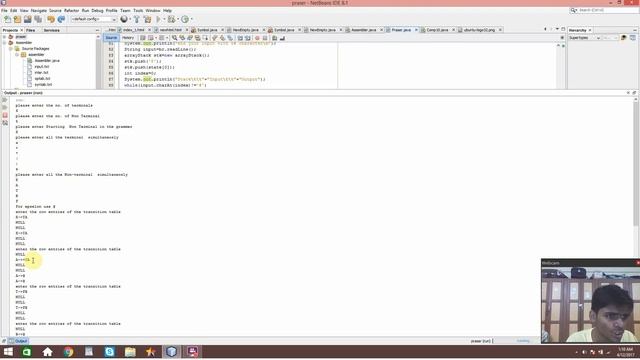Collapse the Source Packages node
Screen dimensions: 640x360
[x=11, y=49]
